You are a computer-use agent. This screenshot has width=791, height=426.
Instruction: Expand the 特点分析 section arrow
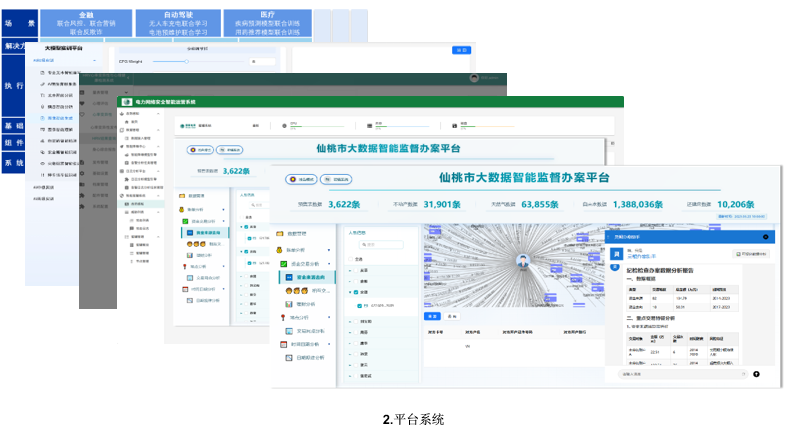(x=331, y=317)
